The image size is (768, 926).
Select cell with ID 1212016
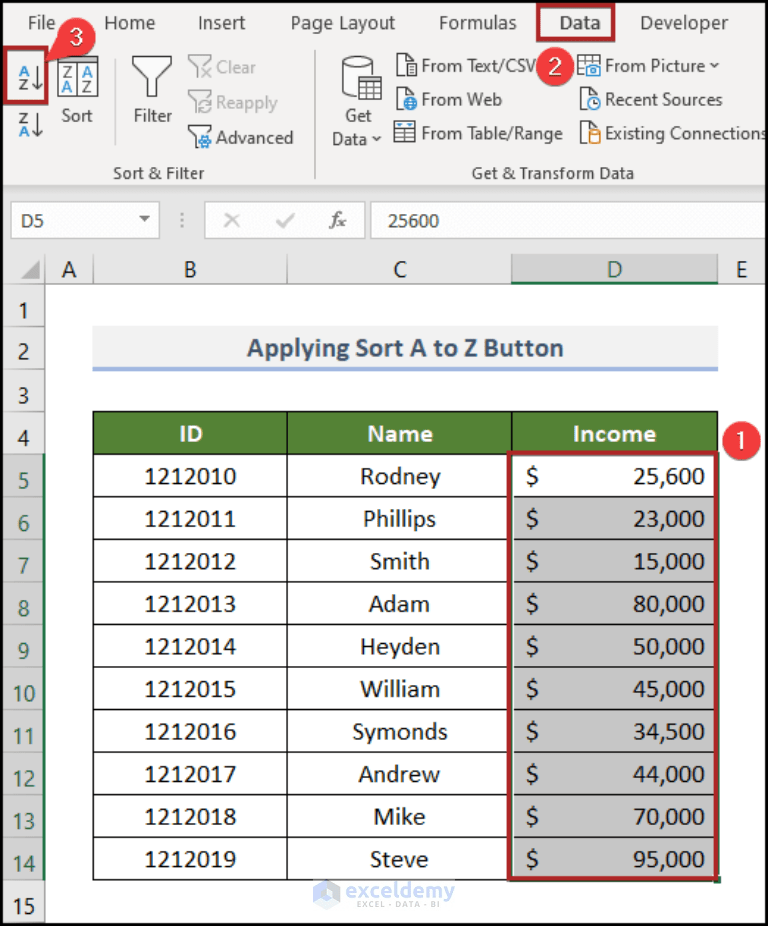190,731
